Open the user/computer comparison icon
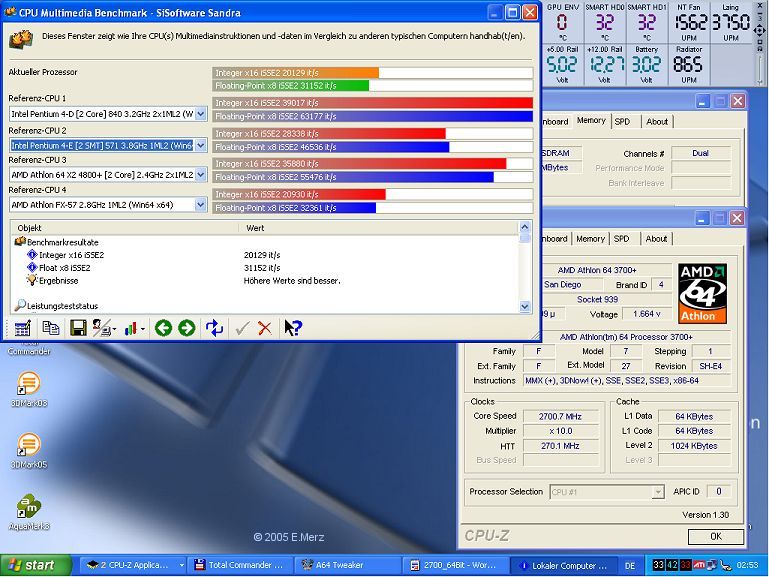The image size is (769, 577). coord(101,328)
